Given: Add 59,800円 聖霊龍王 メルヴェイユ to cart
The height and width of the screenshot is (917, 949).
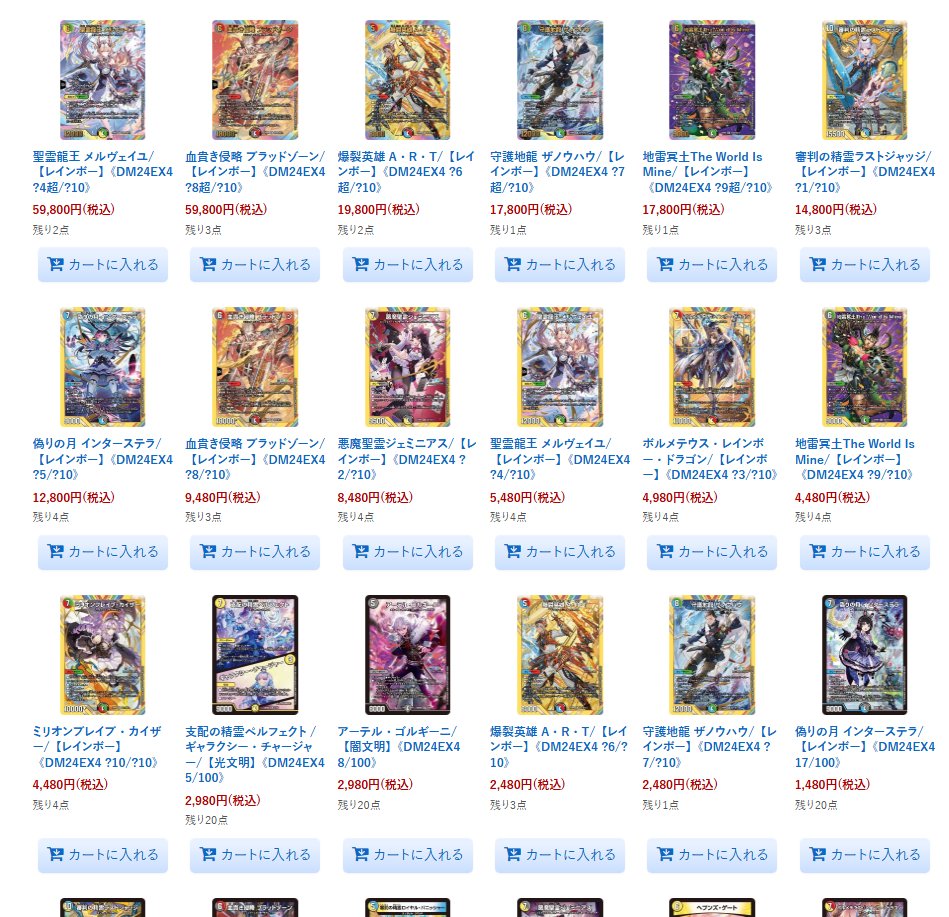Looking at the screenshot, I should [x=103, y=265].
